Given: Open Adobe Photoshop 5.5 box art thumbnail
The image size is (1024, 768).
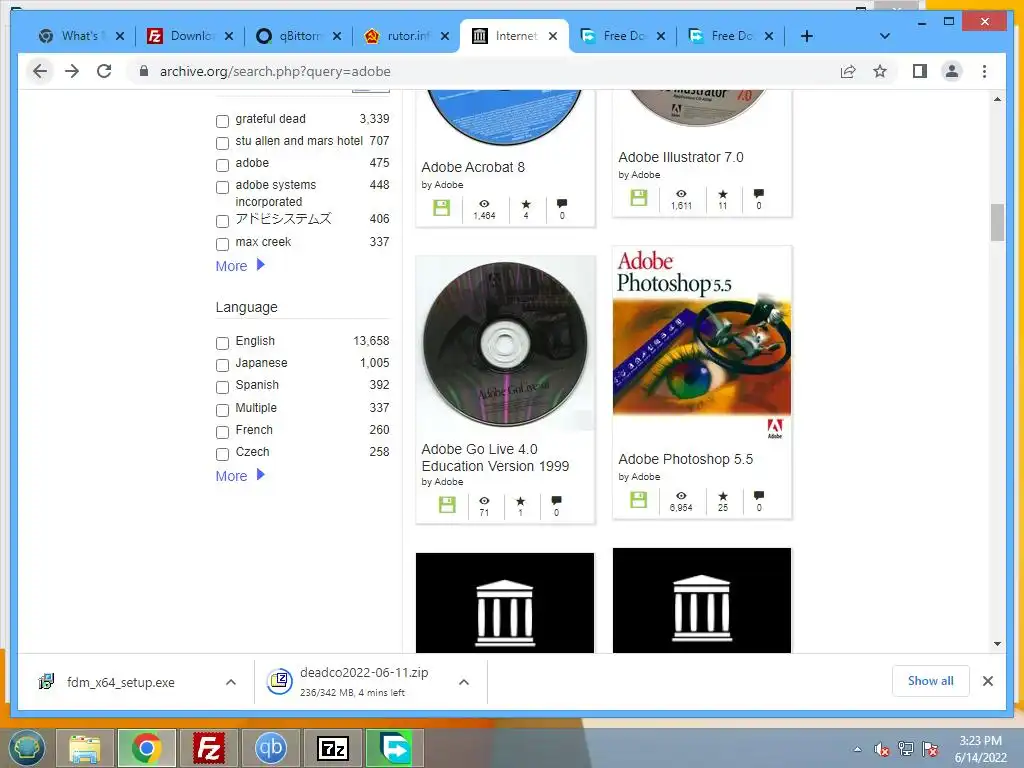Looking at the screenshot, I should click(x=702, y=343).
